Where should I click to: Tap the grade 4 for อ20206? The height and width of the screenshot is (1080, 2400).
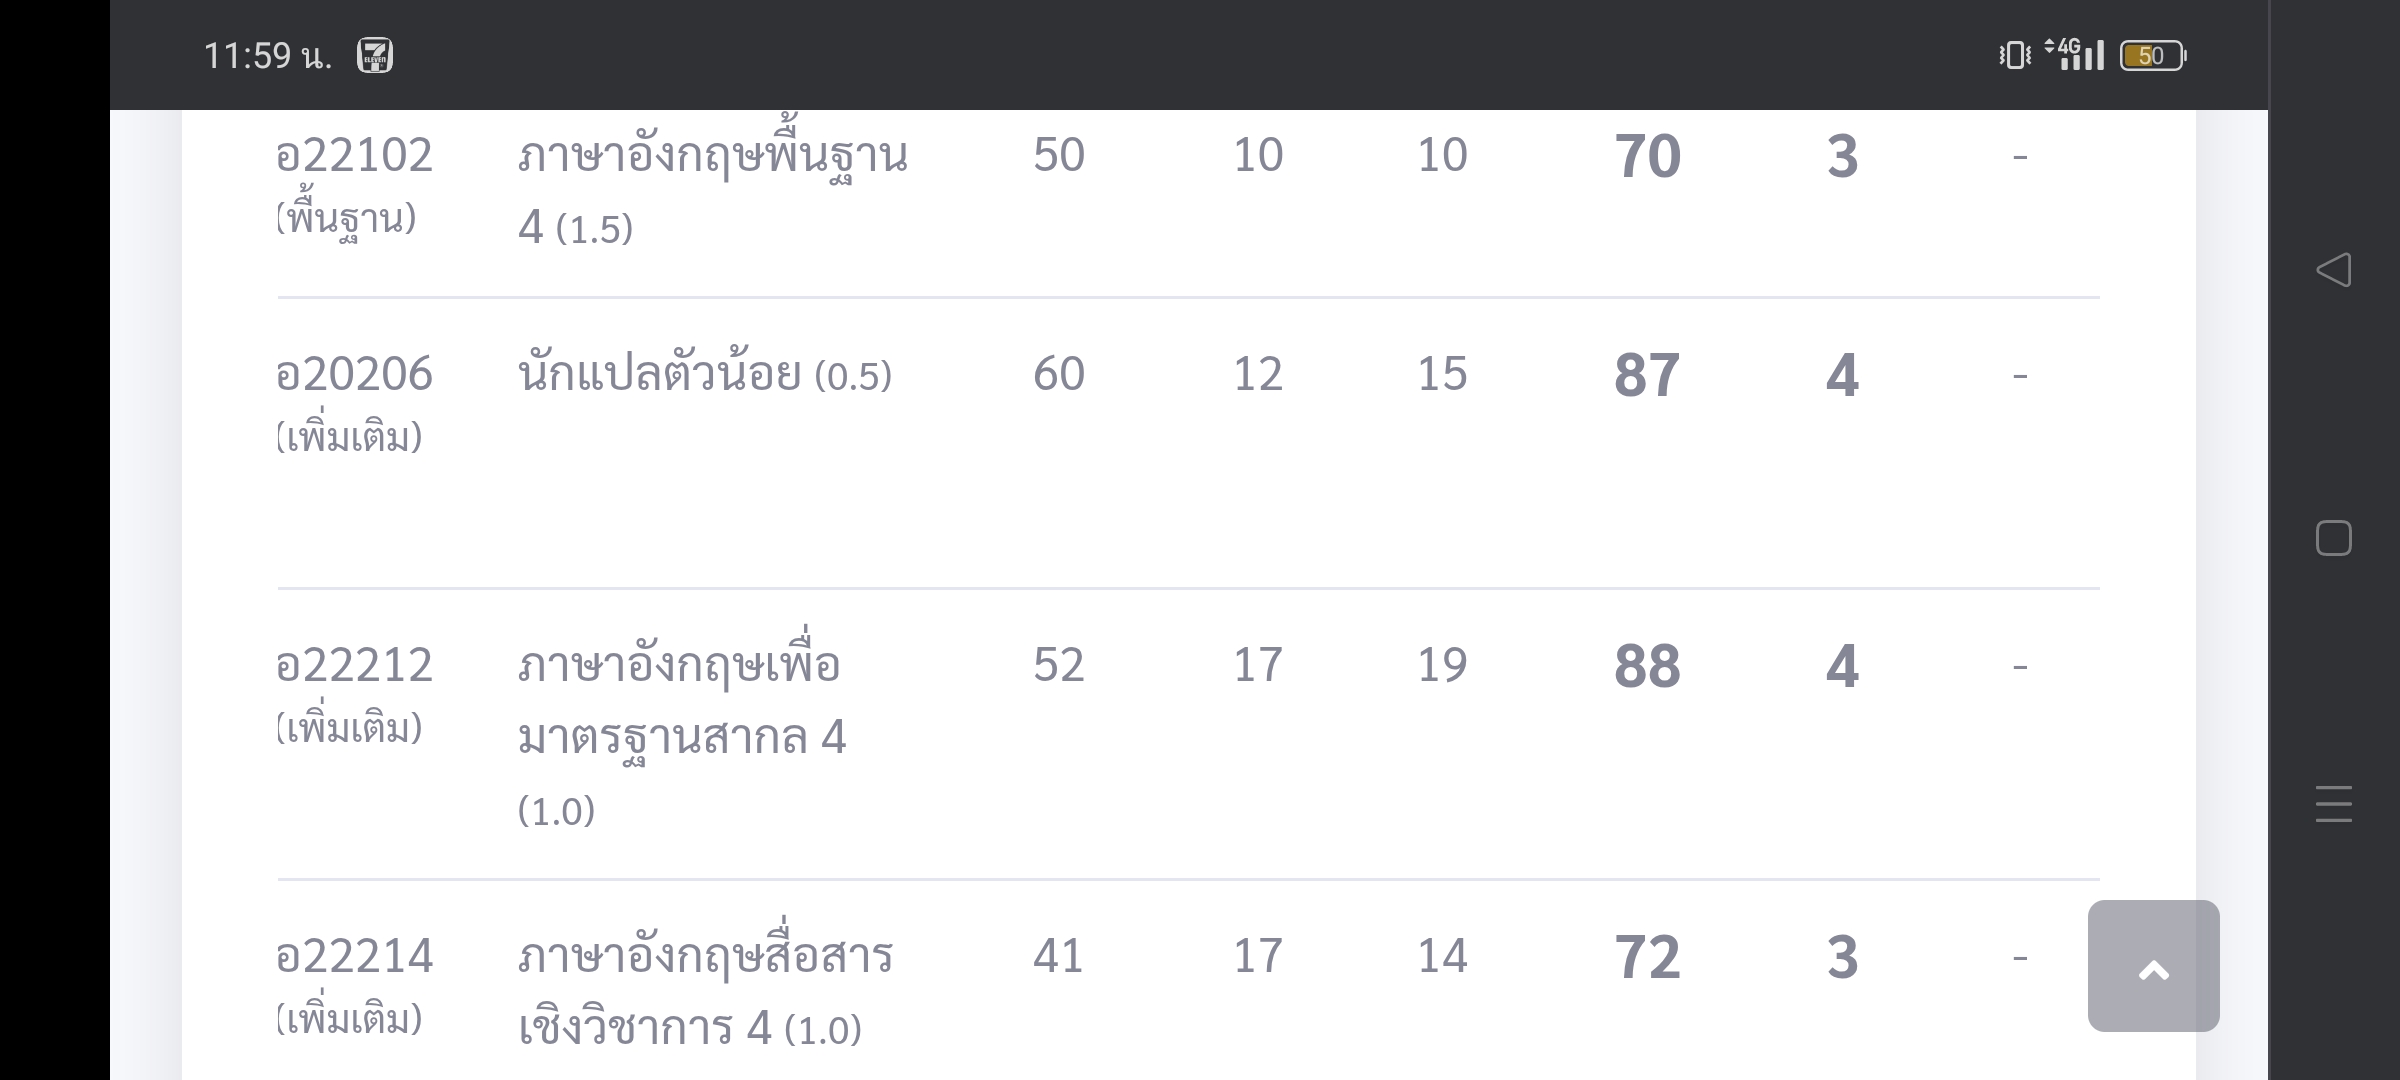(x=1842, y=376)
